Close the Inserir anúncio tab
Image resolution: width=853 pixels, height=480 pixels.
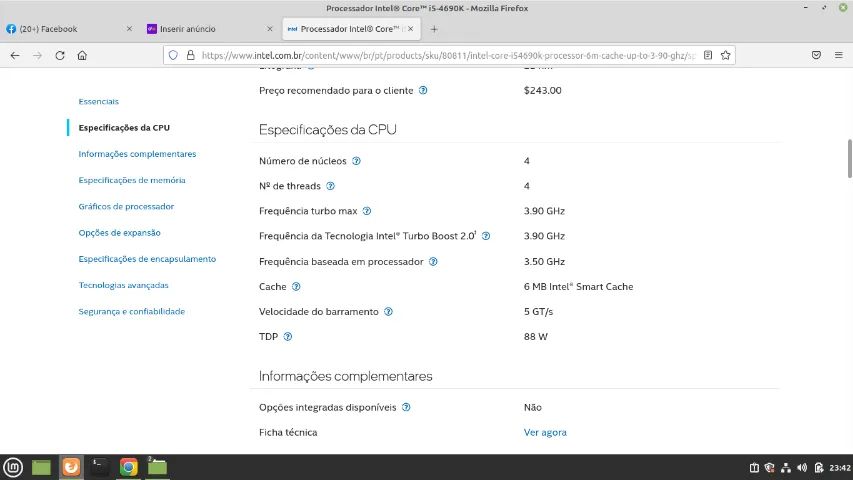click(x=269, y=29)
